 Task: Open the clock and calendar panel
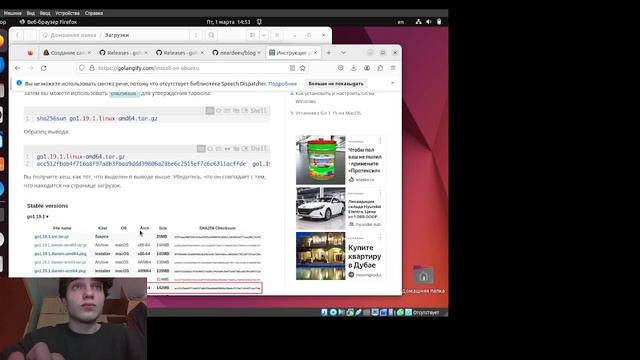228,22
